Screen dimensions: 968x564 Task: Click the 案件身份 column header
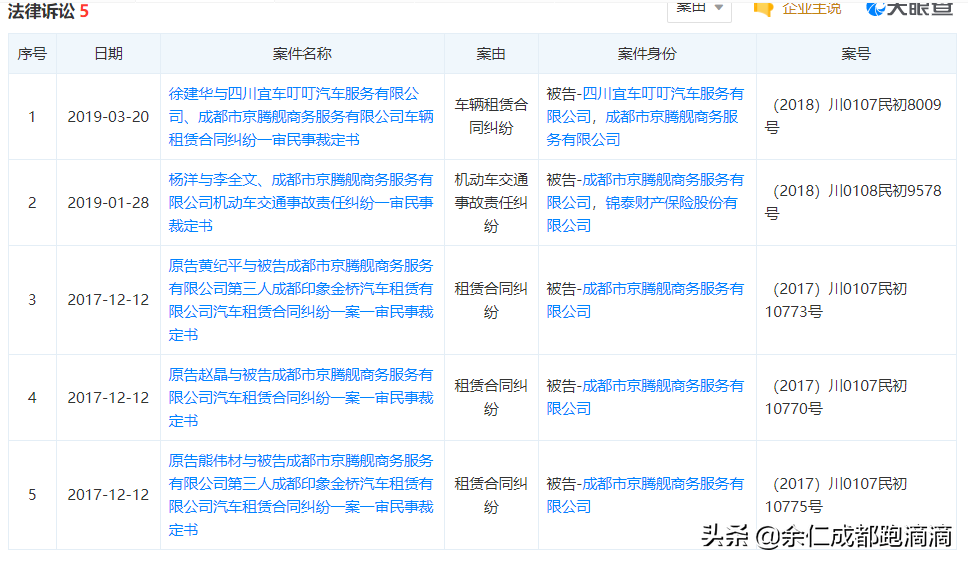(x=647, y=54)
